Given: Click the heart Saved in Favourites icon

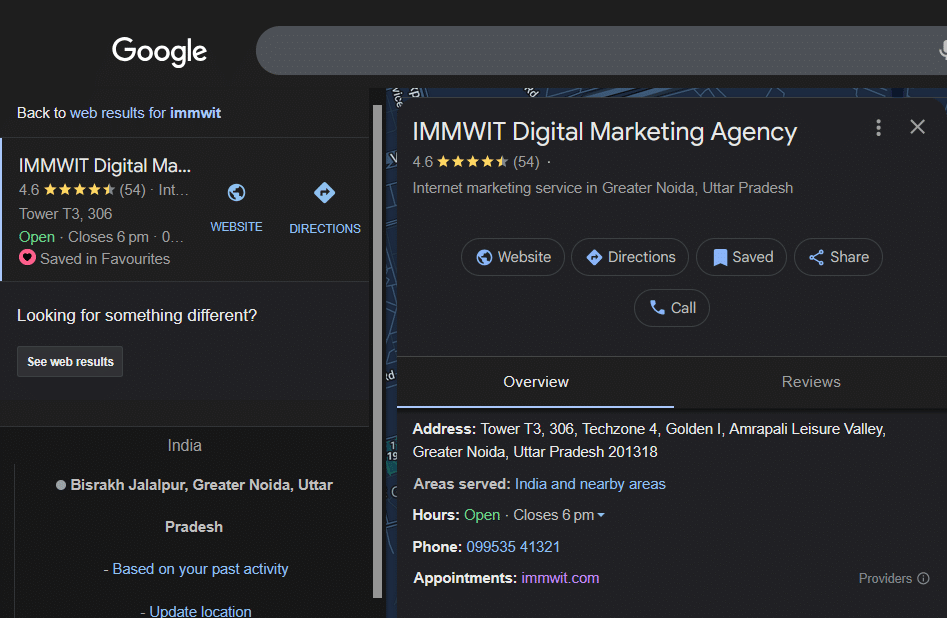Looking at the screenshot, I should 27,258.
